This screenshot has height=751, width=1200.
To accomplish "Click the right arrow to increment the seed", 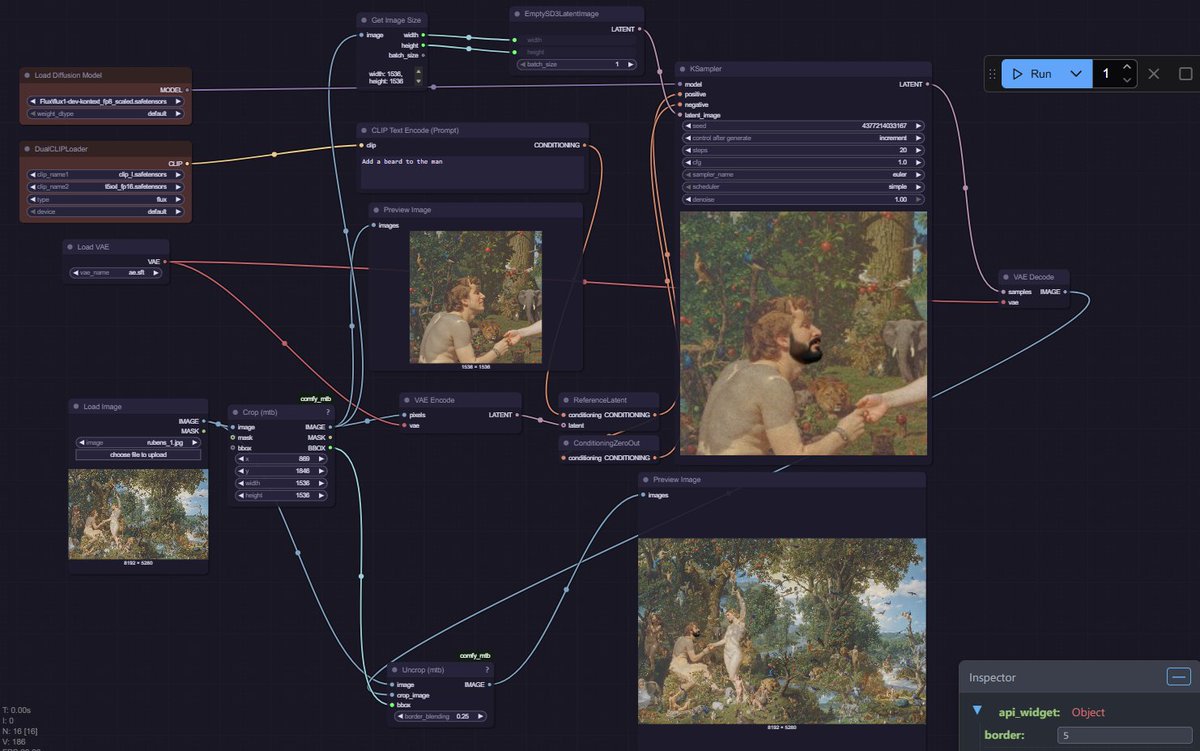I will [919, 126].
